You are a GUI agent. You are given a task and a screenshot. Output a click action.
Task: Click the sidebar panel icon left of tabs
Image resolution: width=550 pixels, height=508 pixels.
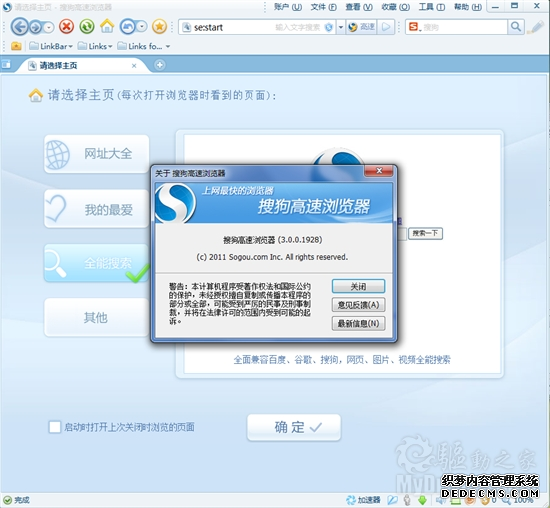6,65
